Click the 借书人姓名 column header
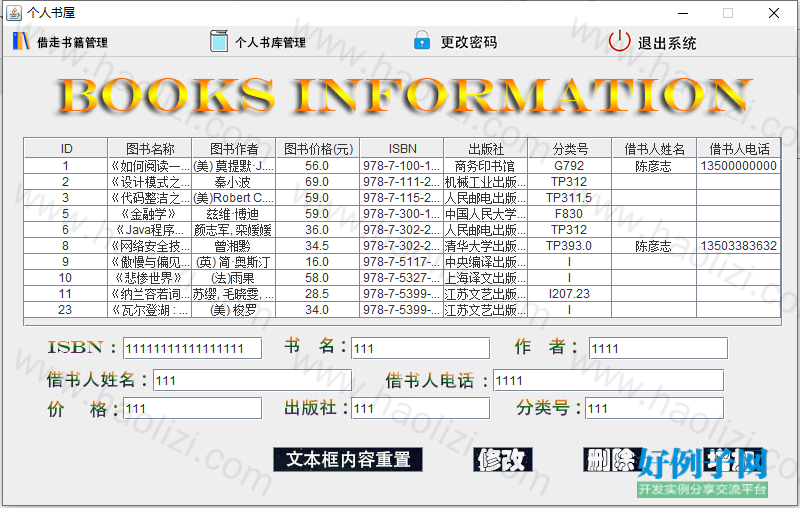This screenshot has height=508, width=800. [x=655, y=148]
